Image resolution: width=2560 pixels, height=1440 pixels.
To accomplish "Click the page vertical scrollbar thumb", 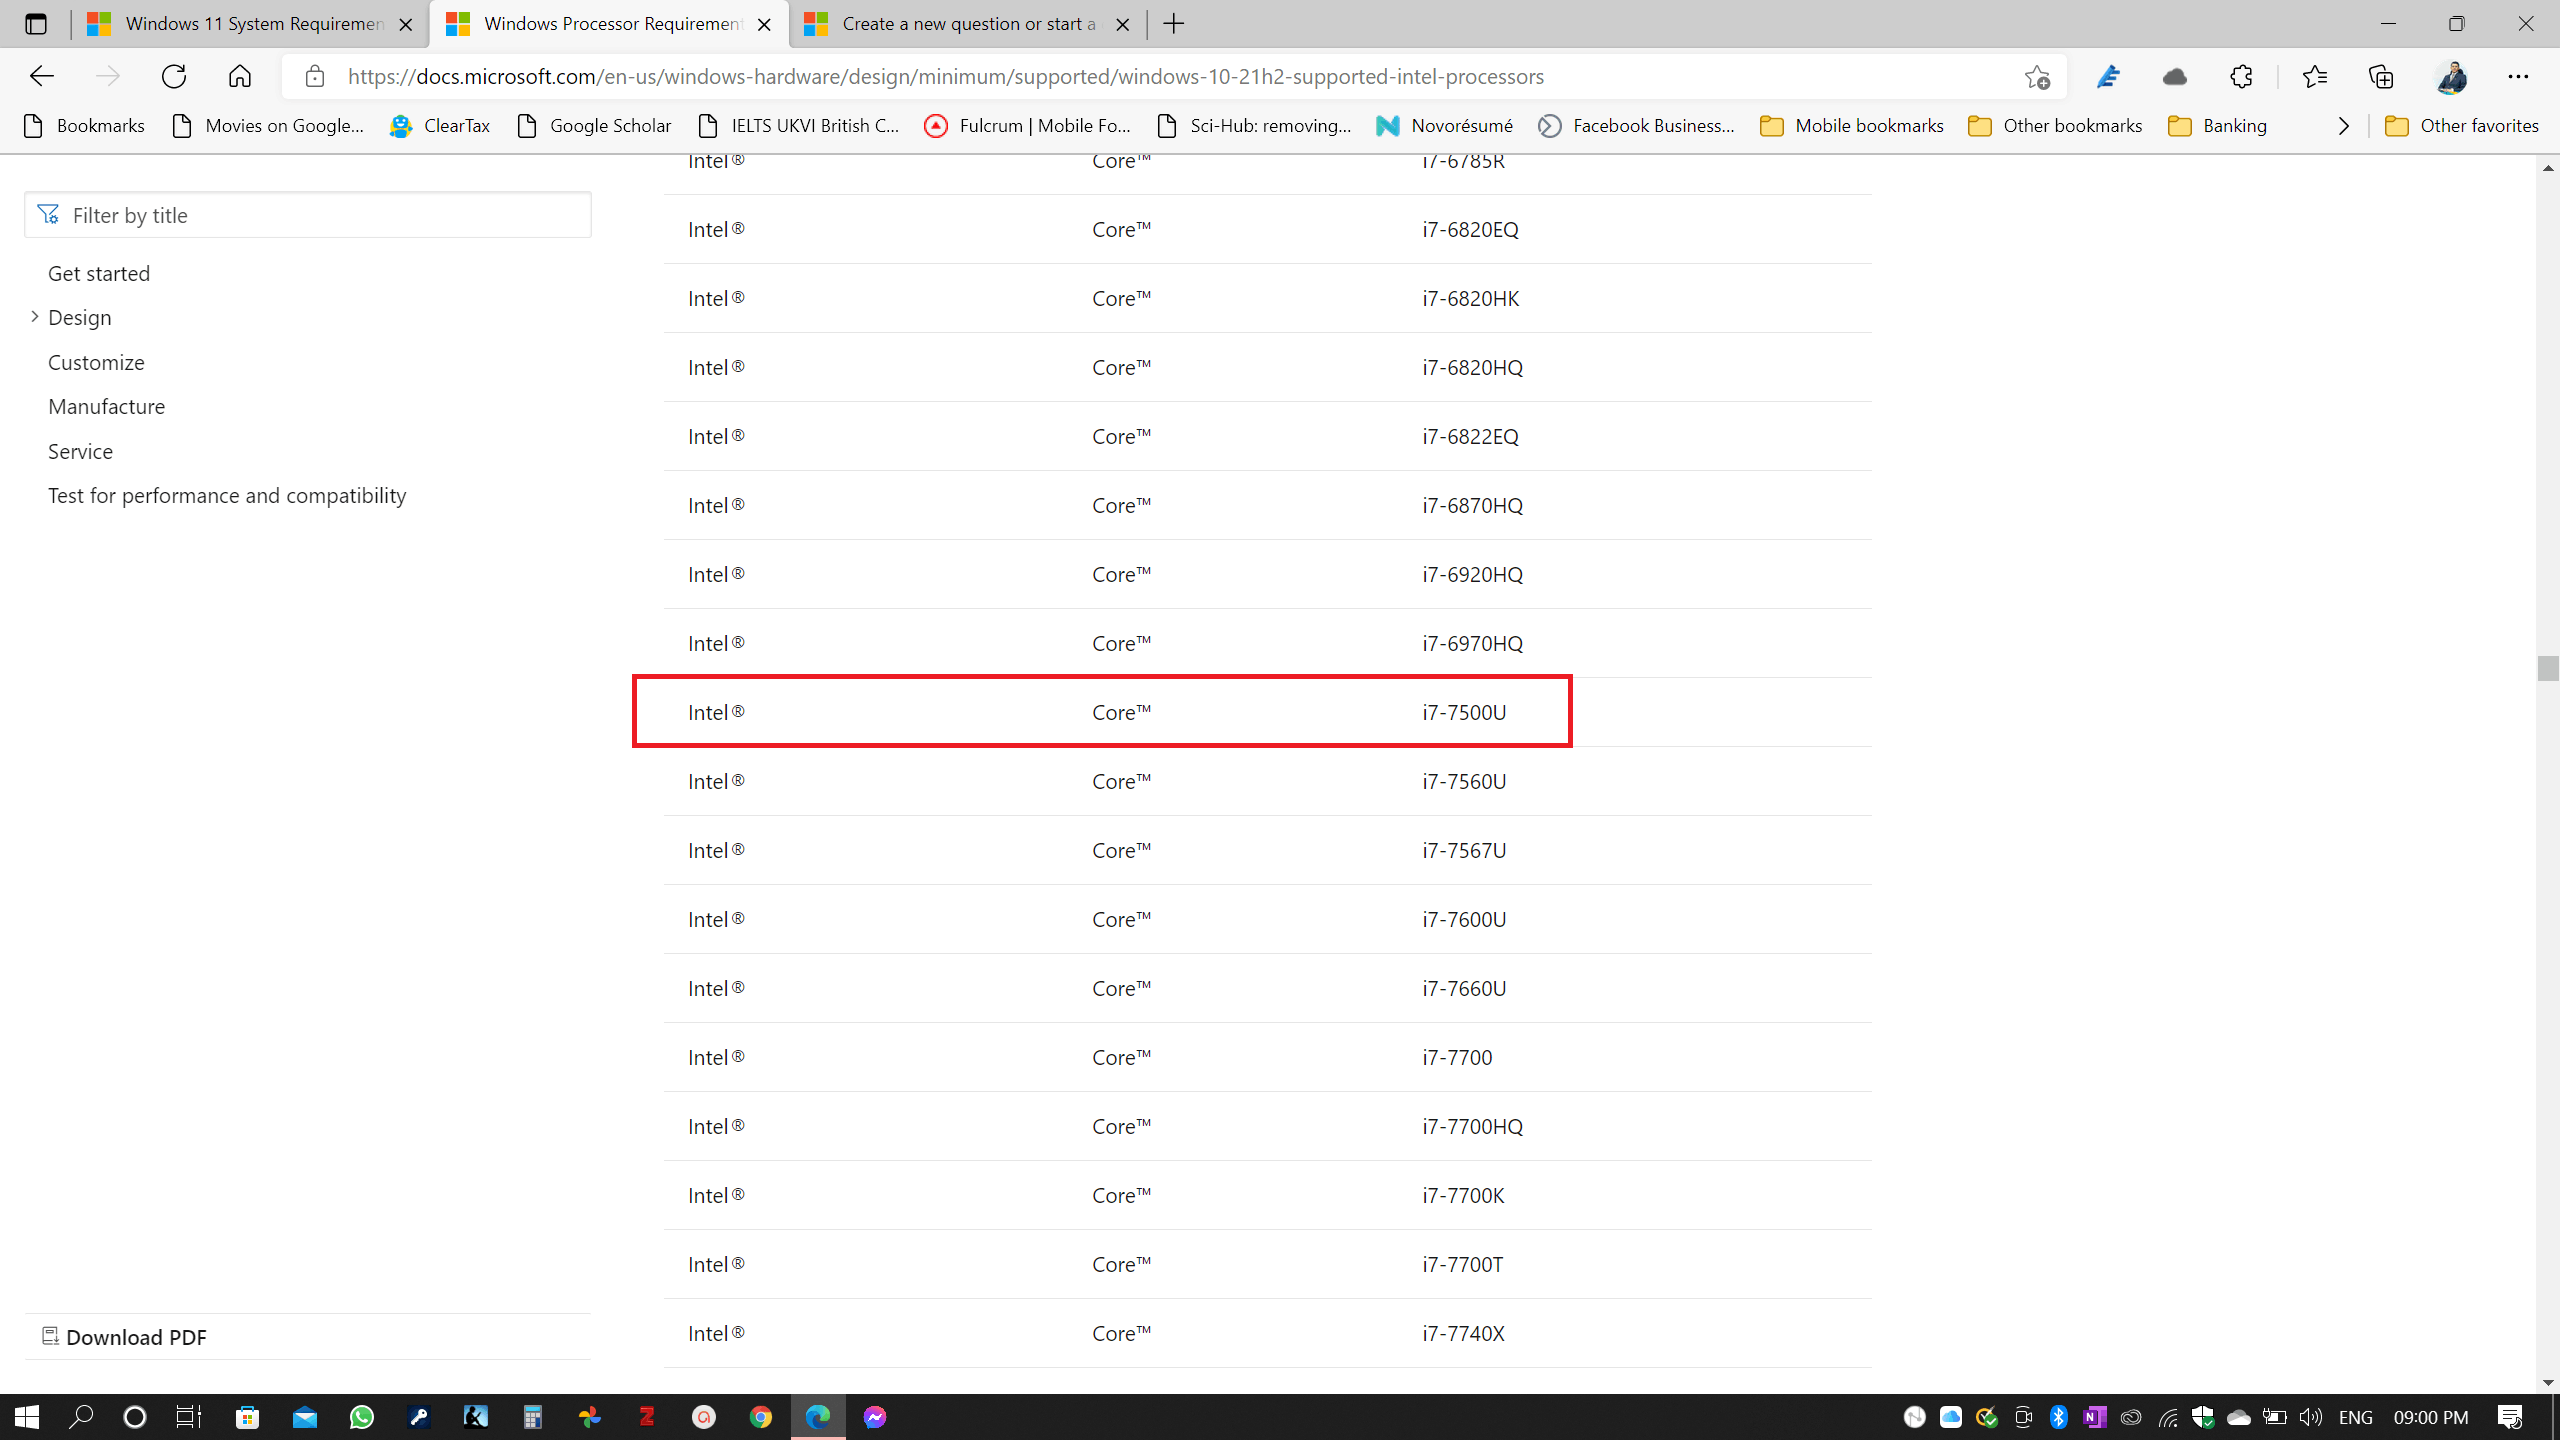I will (2547, 667).
